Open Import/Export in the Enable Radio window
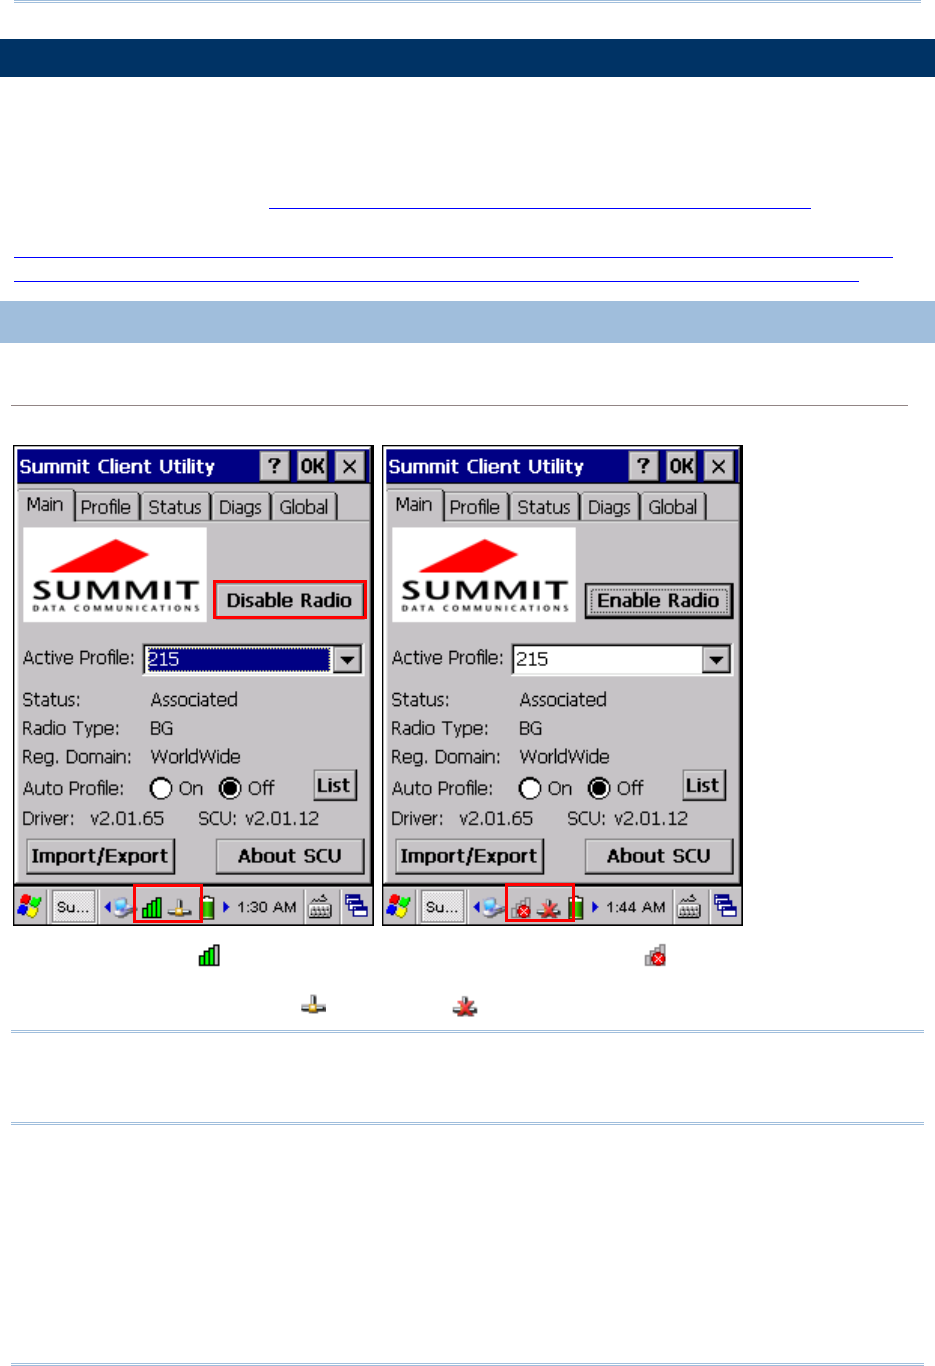The width and height of the screenshot is (935, 1366). pos(469,856)
